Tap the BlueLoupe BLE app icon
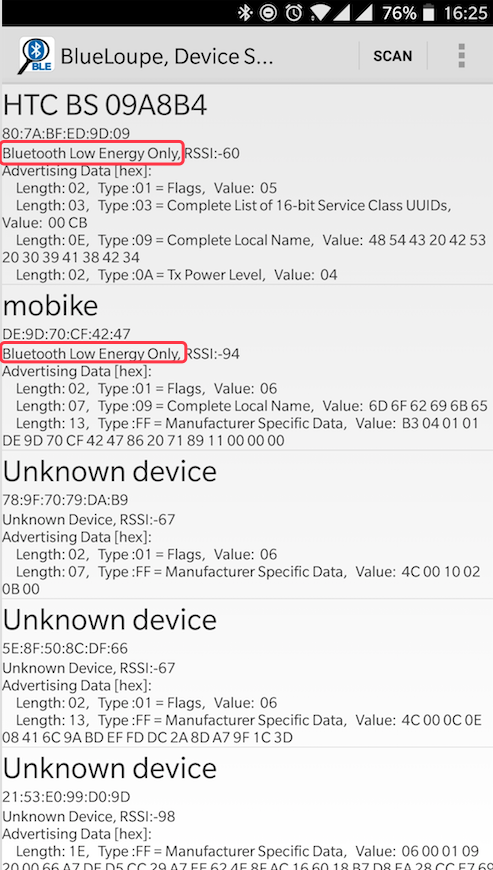 [x=37, y=55]
